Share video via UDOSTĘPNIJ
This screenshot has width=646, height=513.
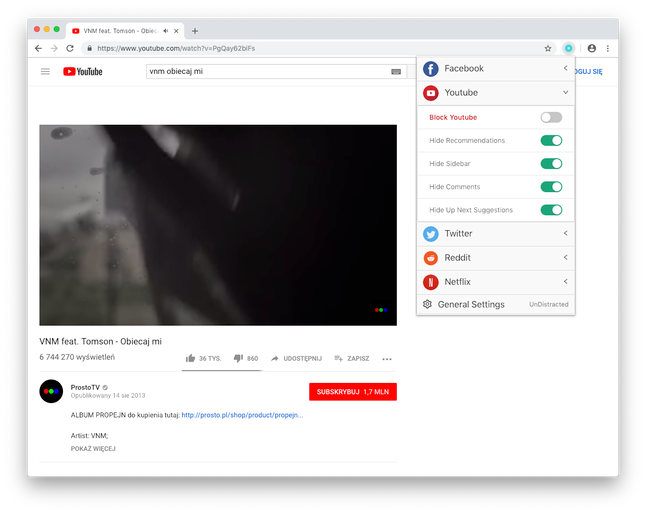[297, 358]
